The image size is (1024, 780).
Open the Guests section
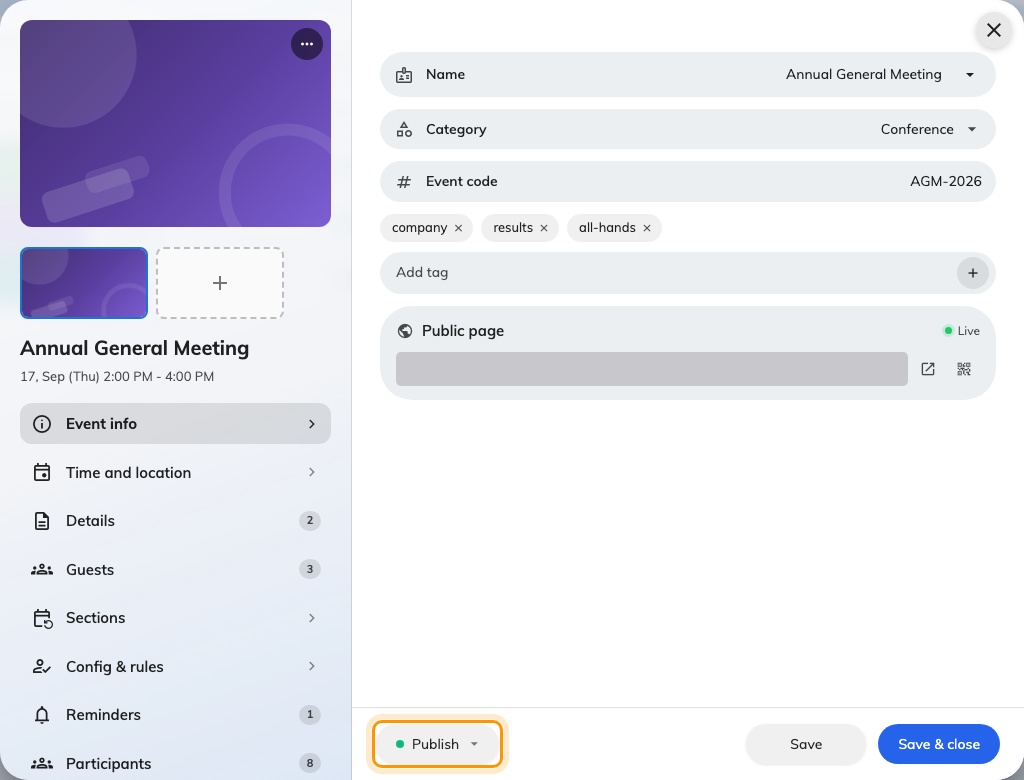pos(175,570)
